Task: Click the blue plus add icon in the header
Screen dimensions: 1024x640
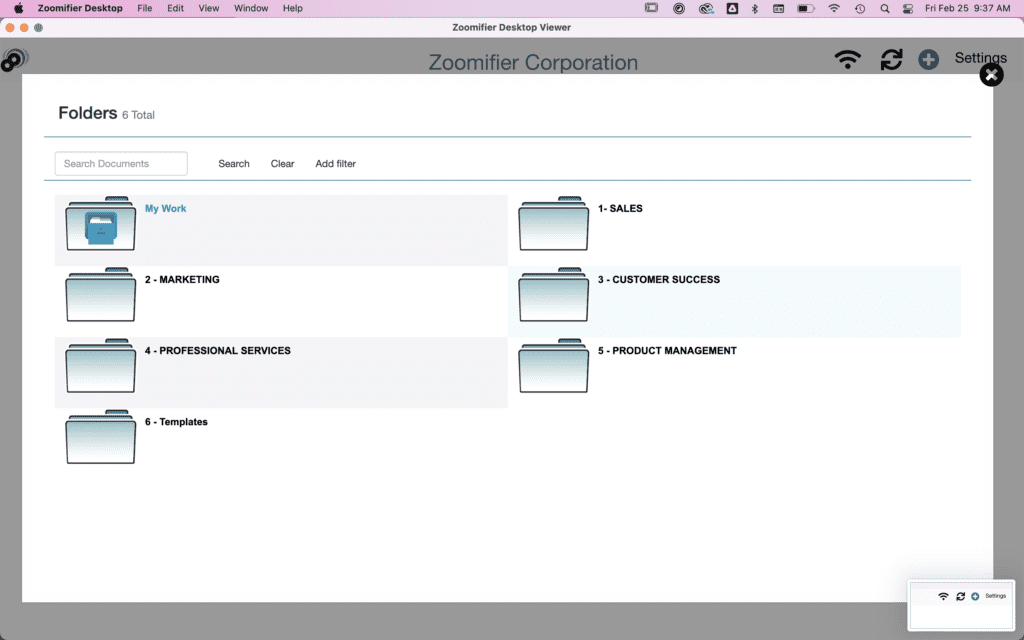Action: click(x=928, y=59)
